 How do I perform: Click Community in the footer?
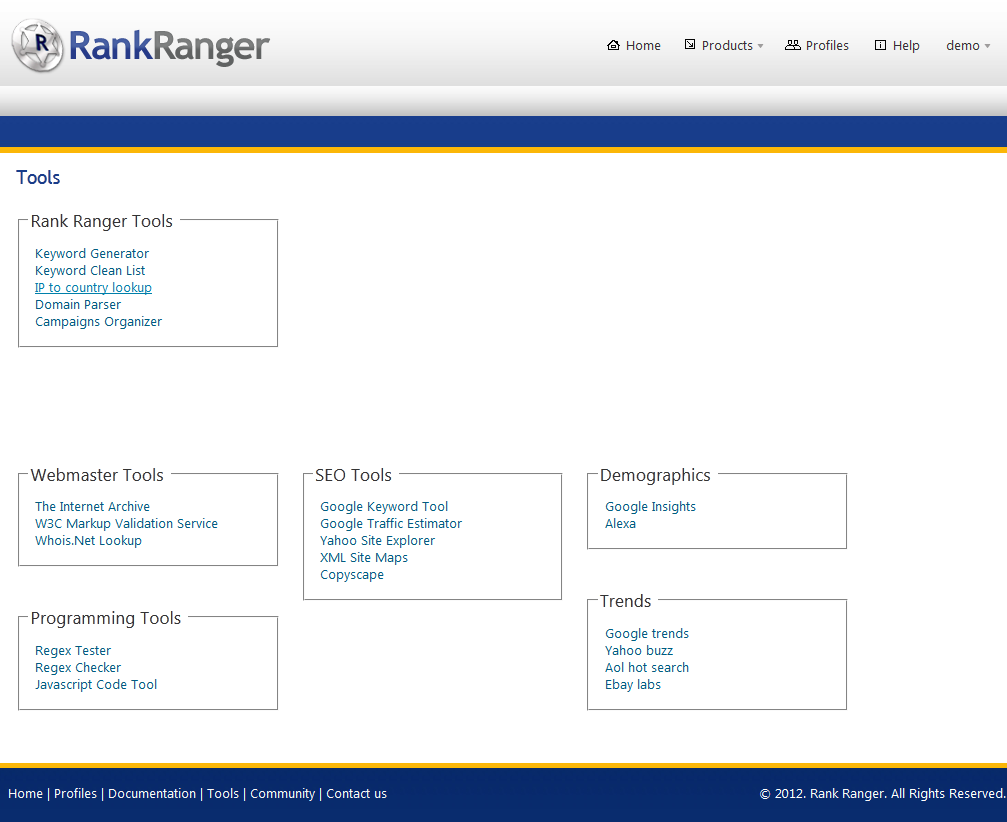[283, 794]
